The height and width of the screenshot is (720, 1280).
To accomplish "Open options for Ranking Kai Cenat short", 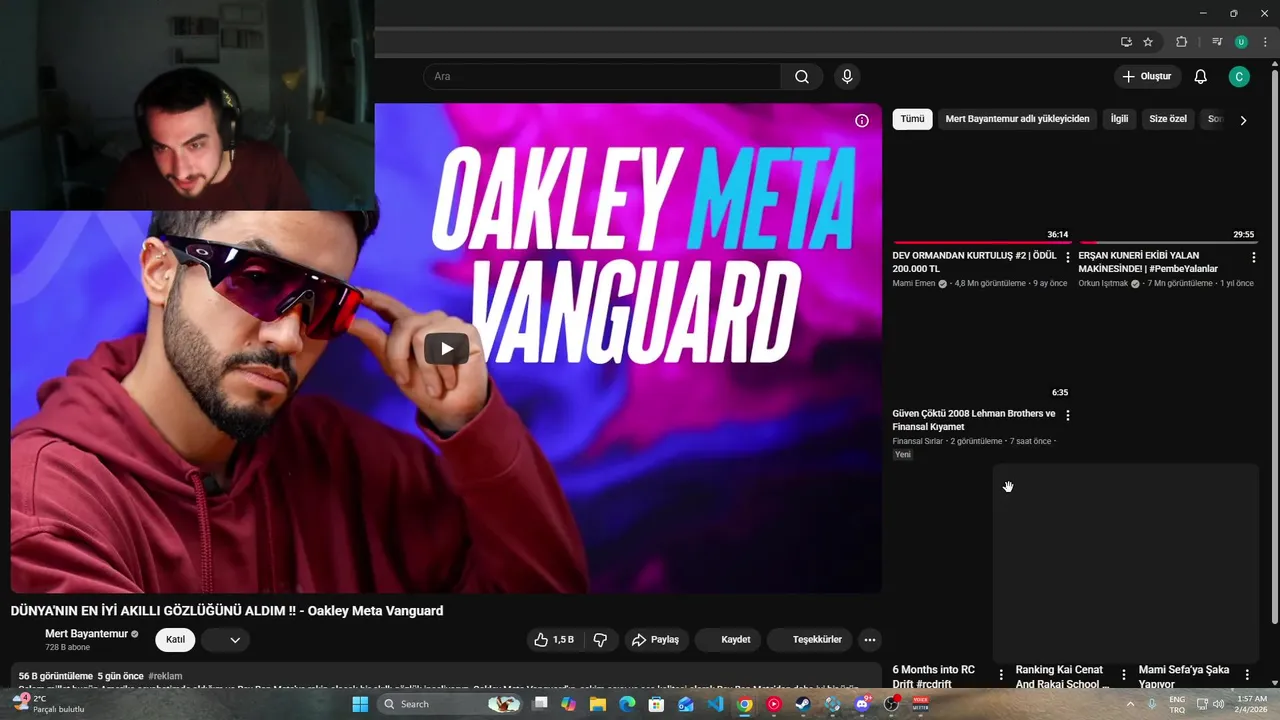I will (1124, 675).
